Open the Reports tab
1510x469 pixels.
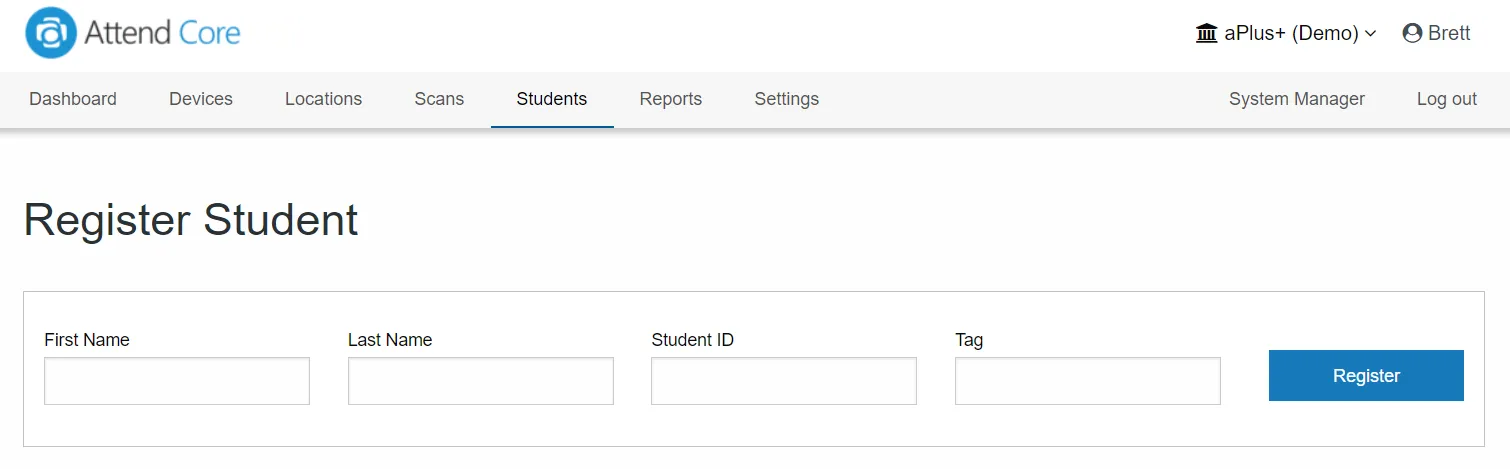pos(671,99)
